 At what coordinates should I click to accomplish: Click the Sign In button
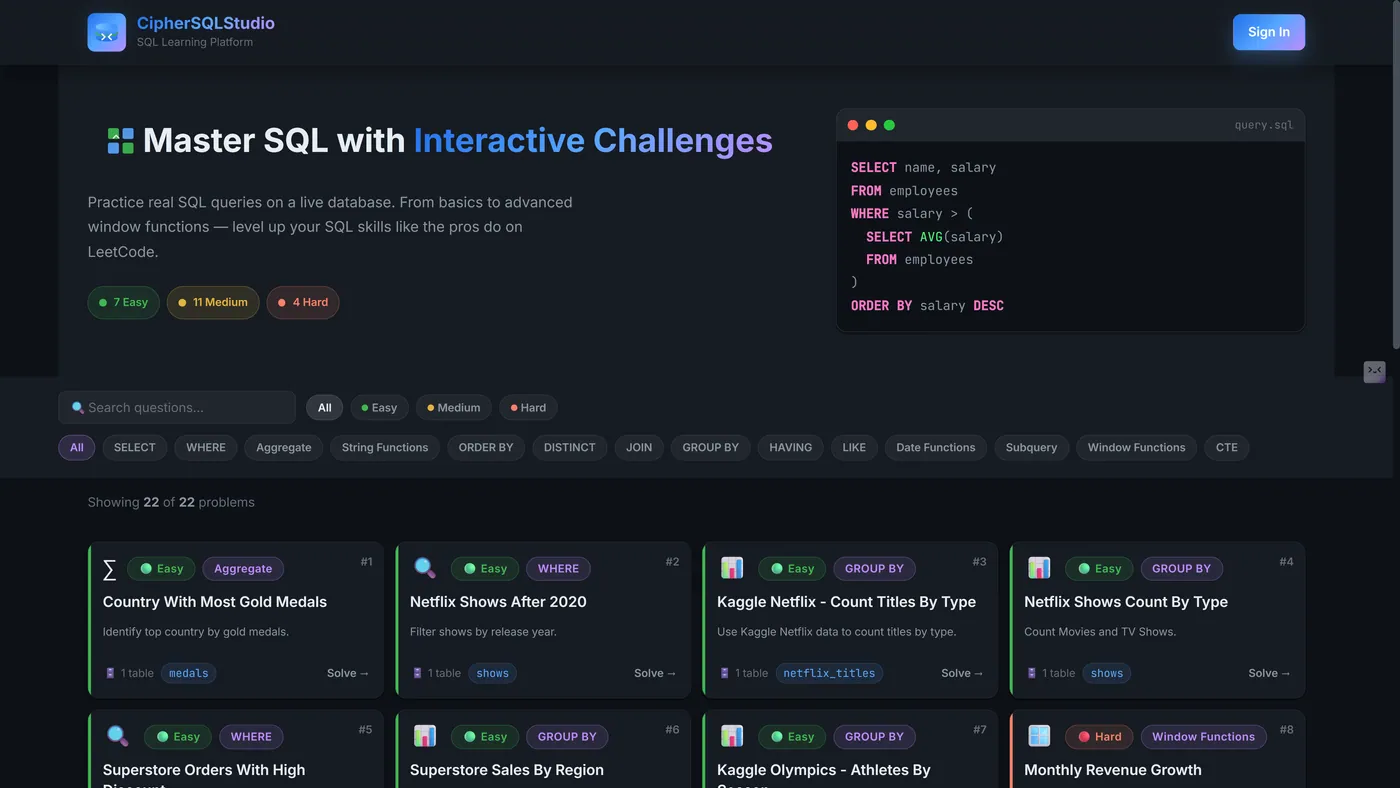tap(1269, 32)
